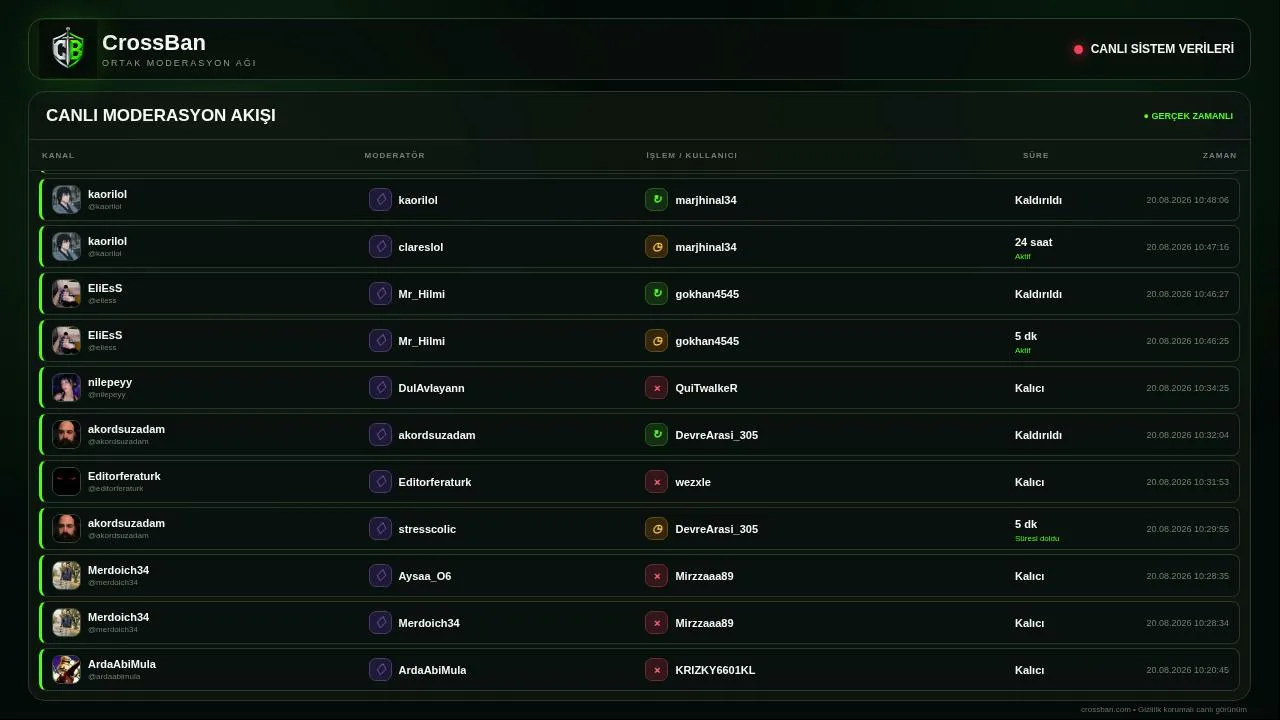Click the green unban icon beside marjhinal34

[x=656, y=200]
